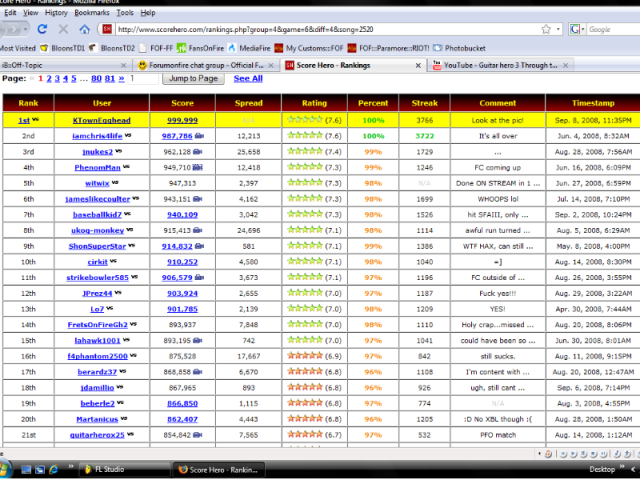The width and height of the screenshot is (640, 480).
Task: Go to the Firefox Home icon
Action: click(84, 29)
